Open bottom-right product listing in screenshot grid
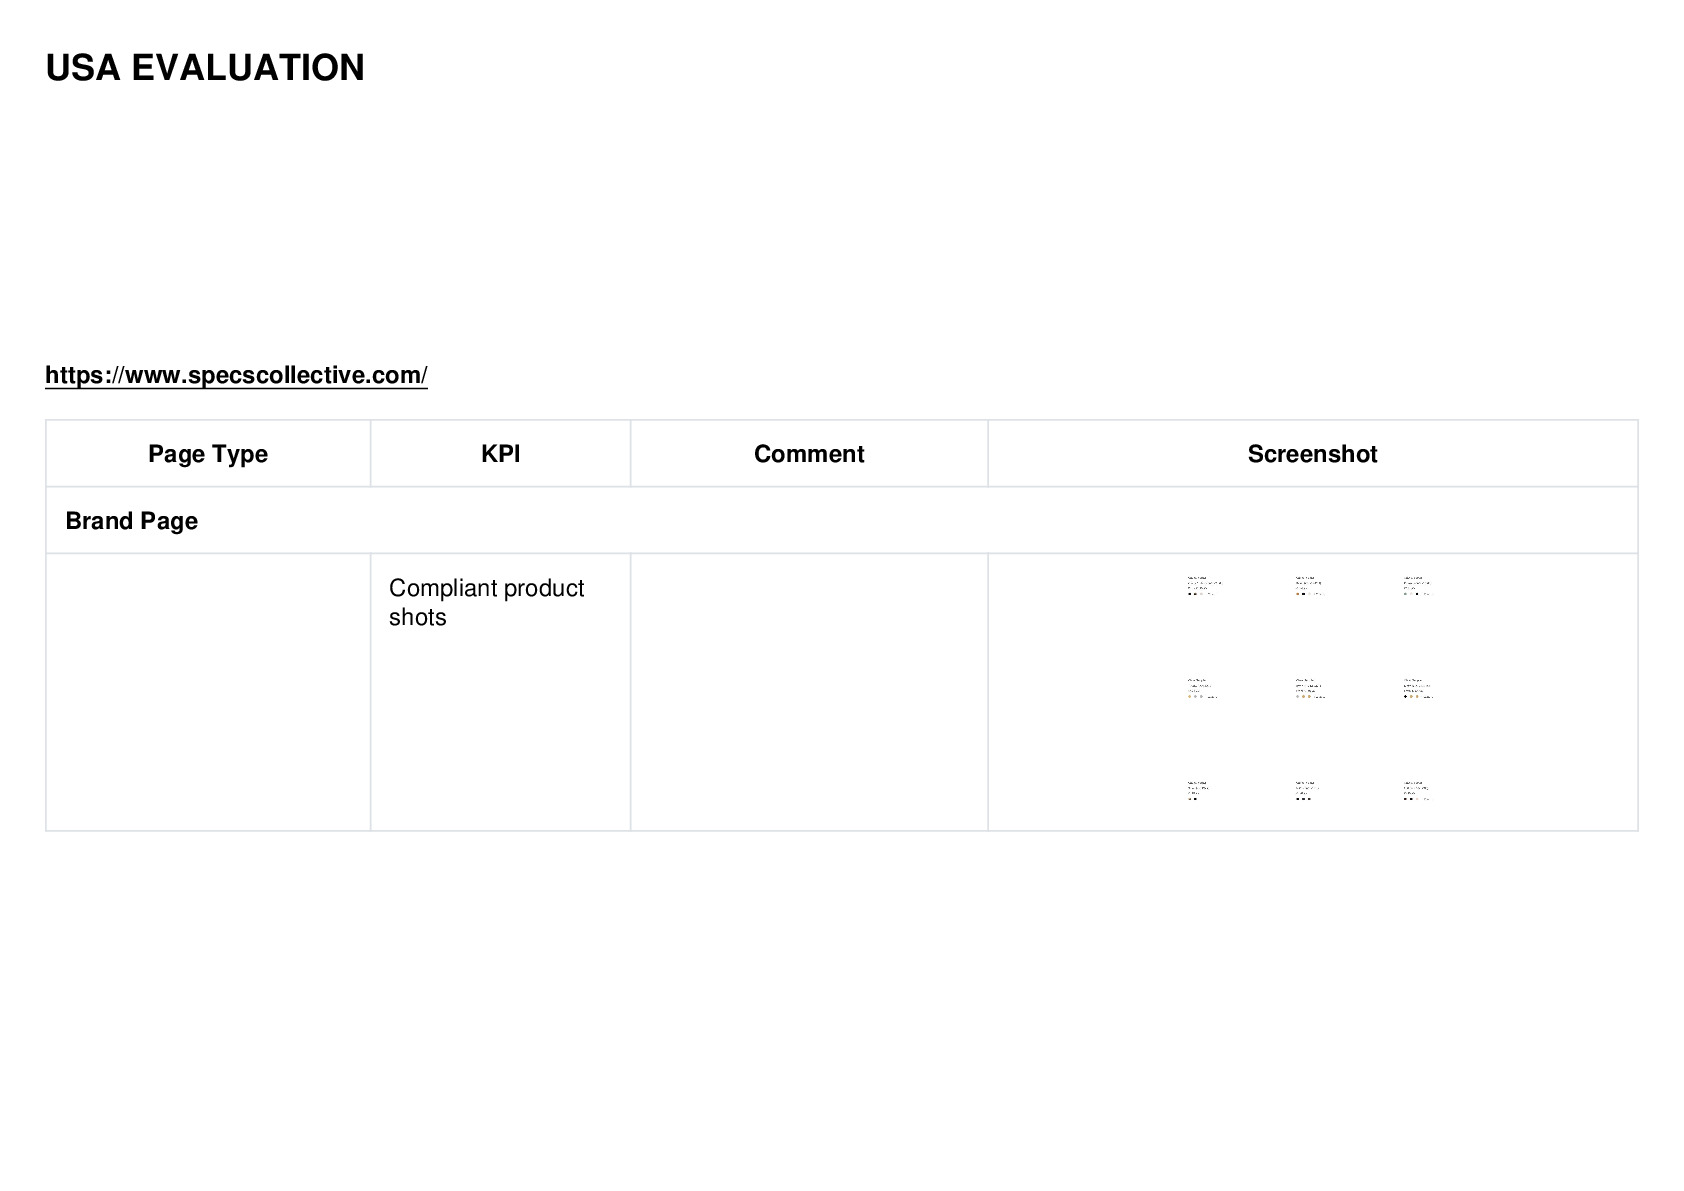Screen dimensions: 1684x1191 click(1420, 791)
